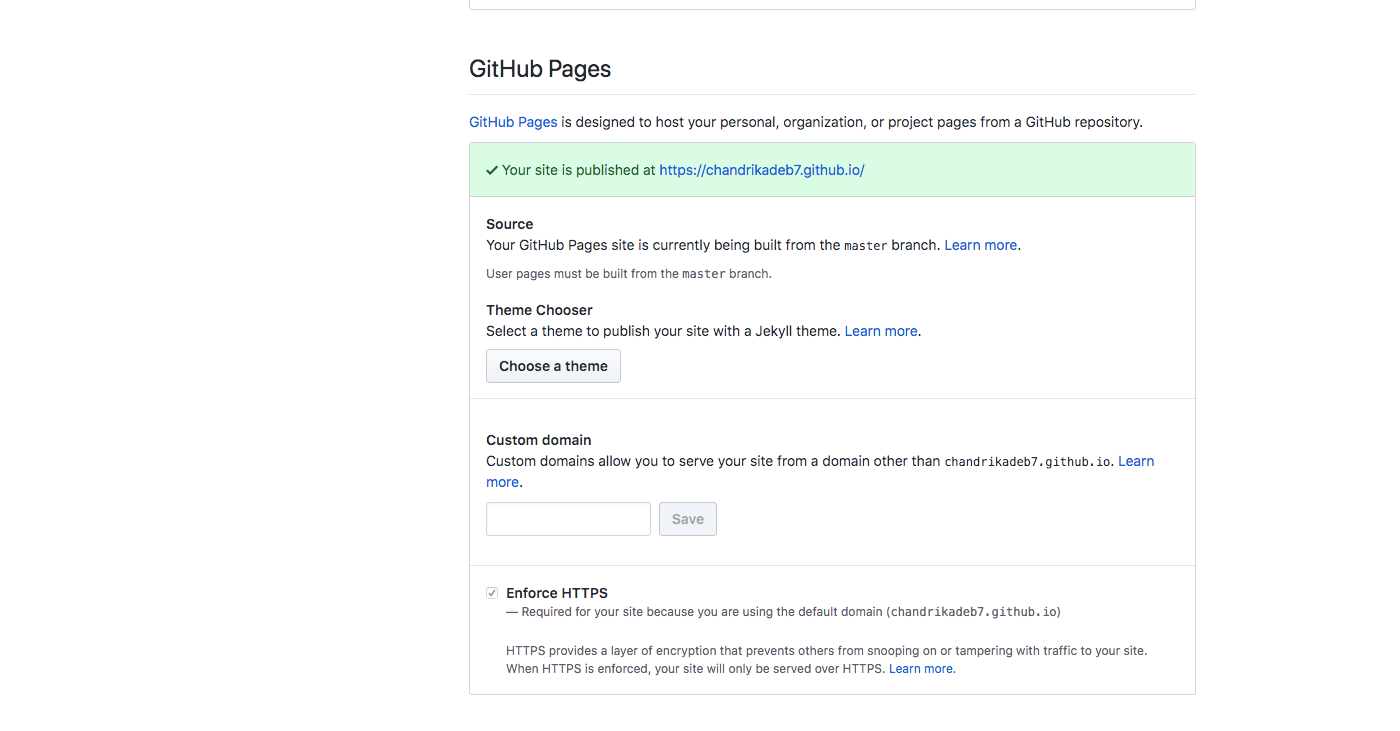Click Learn more about the source branch
This screenshot has width=1400, height=731.
click(980, 245)
